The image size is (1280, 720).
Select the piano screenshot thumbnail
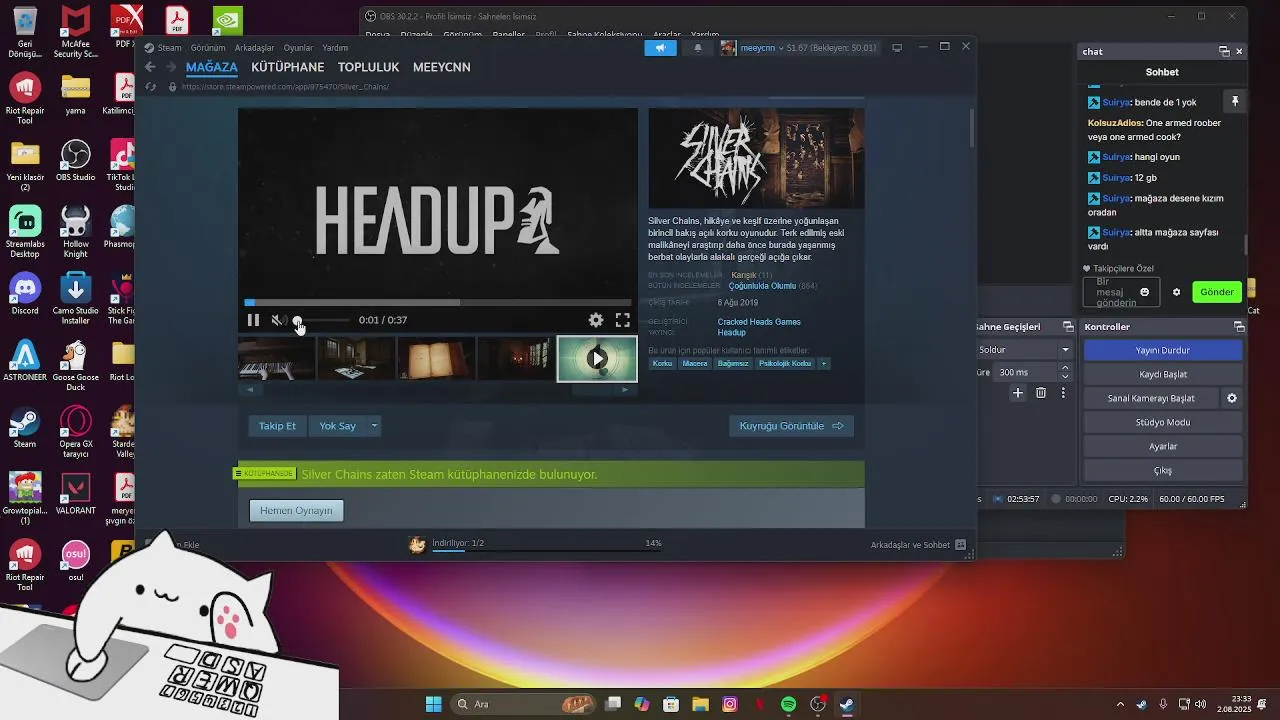point(277,359)
